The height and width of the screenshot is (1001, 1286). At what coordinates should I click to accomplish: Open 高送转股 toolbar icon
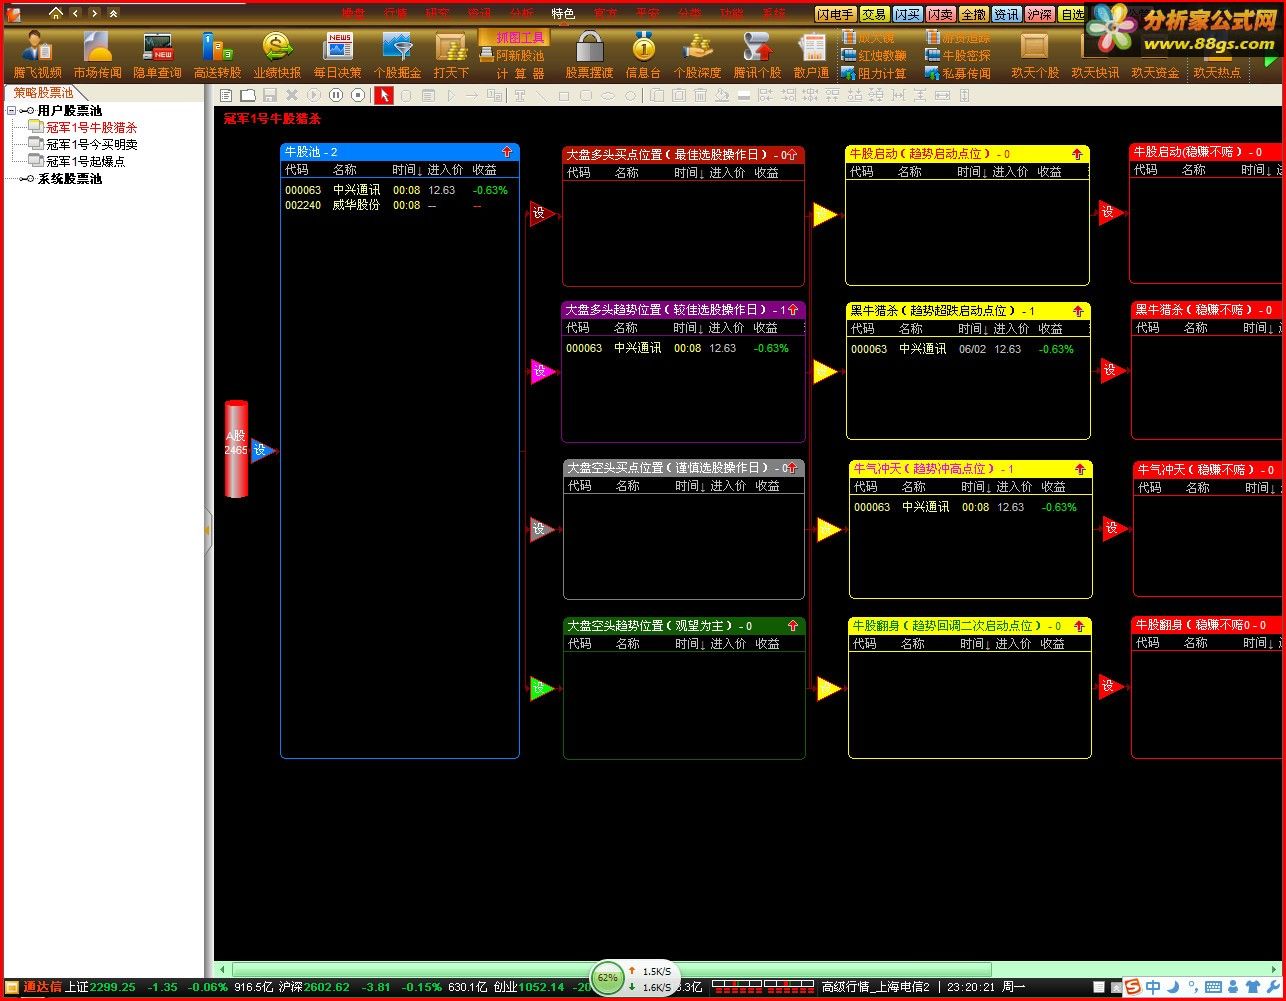217,55
